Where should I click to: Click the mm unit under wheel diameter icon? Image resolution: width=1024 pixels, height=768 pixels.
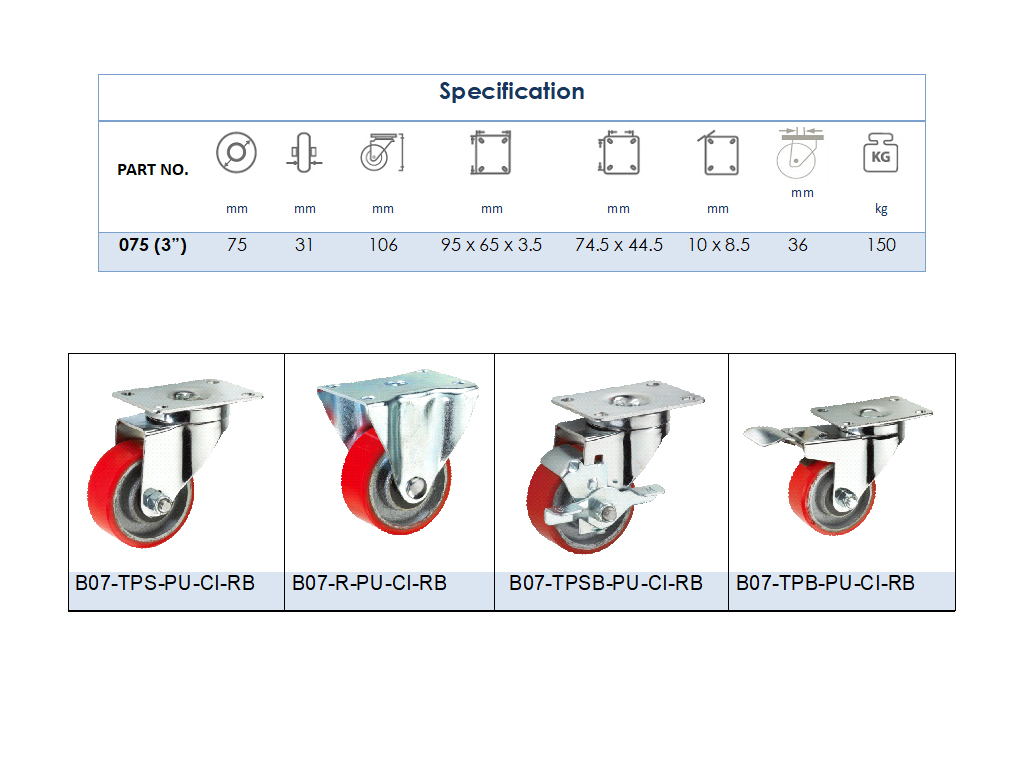coord(237,209)
